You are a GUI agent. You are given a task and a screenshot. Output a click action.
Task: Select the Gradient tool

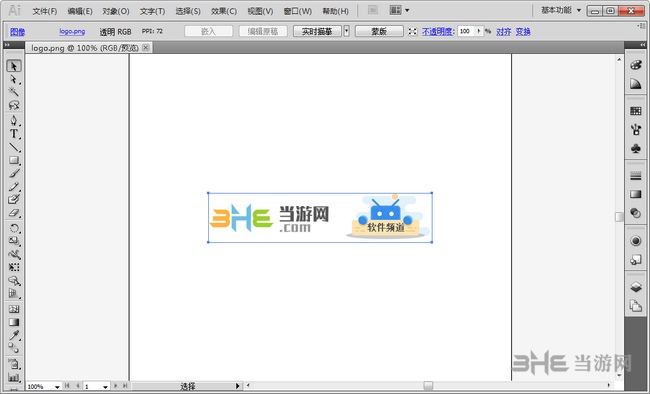point(14,322)
